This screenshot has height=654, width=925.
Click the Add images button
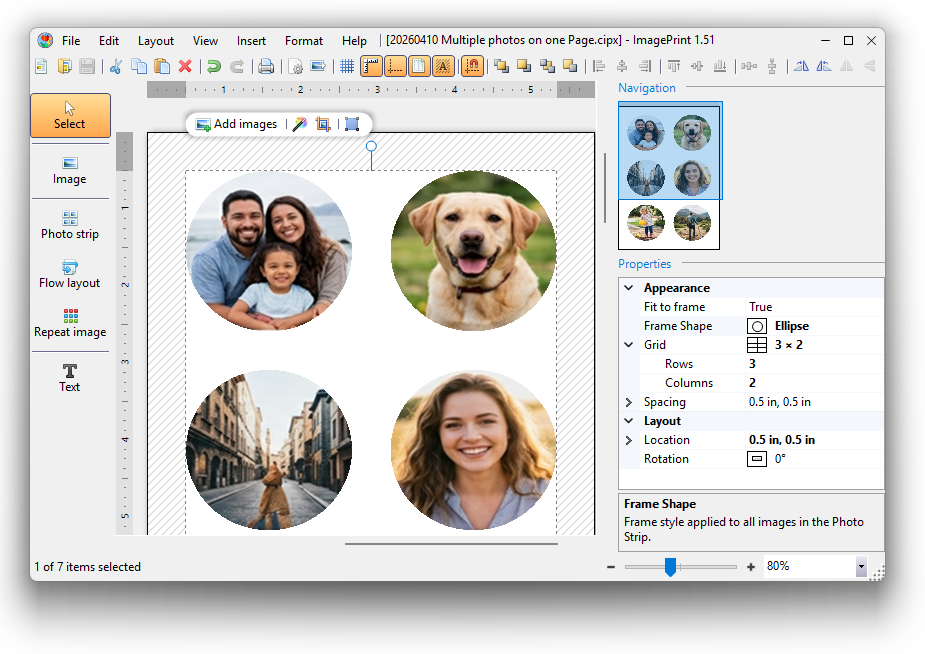pyautogui.click(x=236, y=124)
